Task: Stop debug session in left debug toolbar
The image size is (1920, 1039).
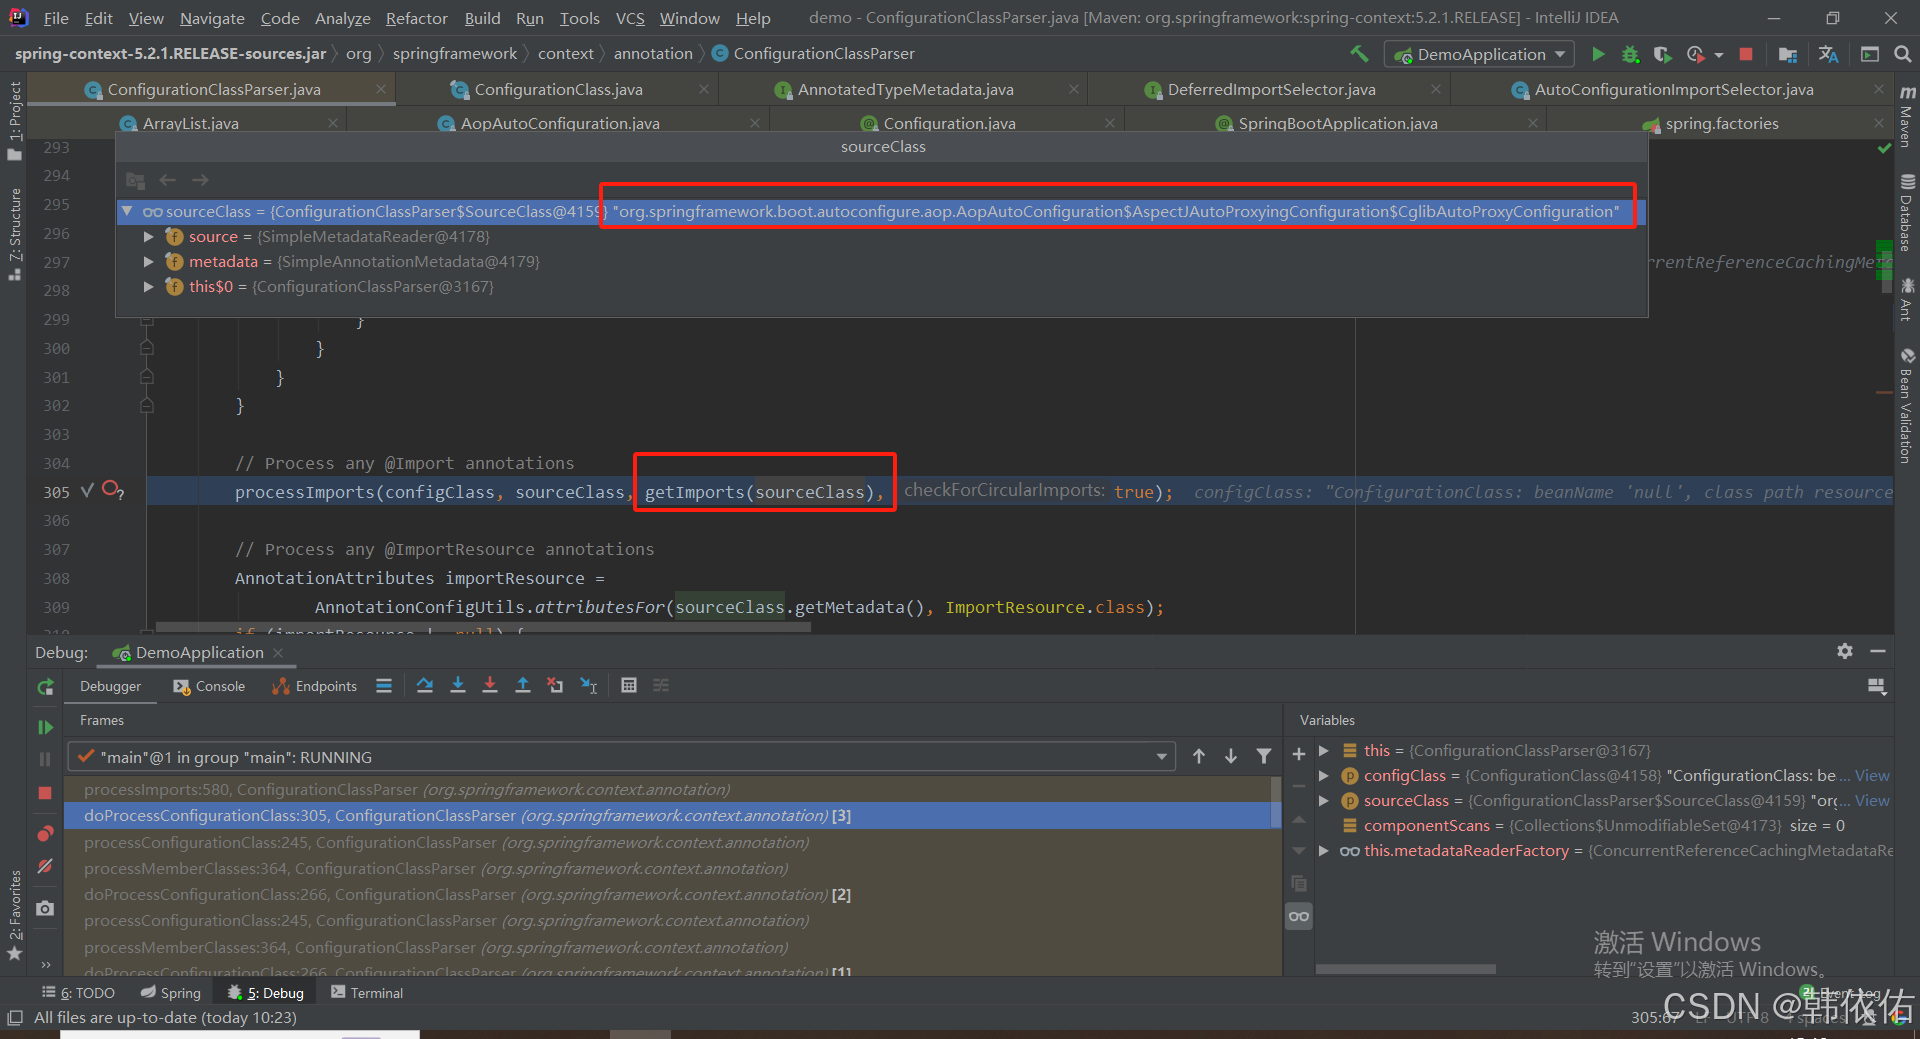Action: pyautogui.click(x=45, y=793)
